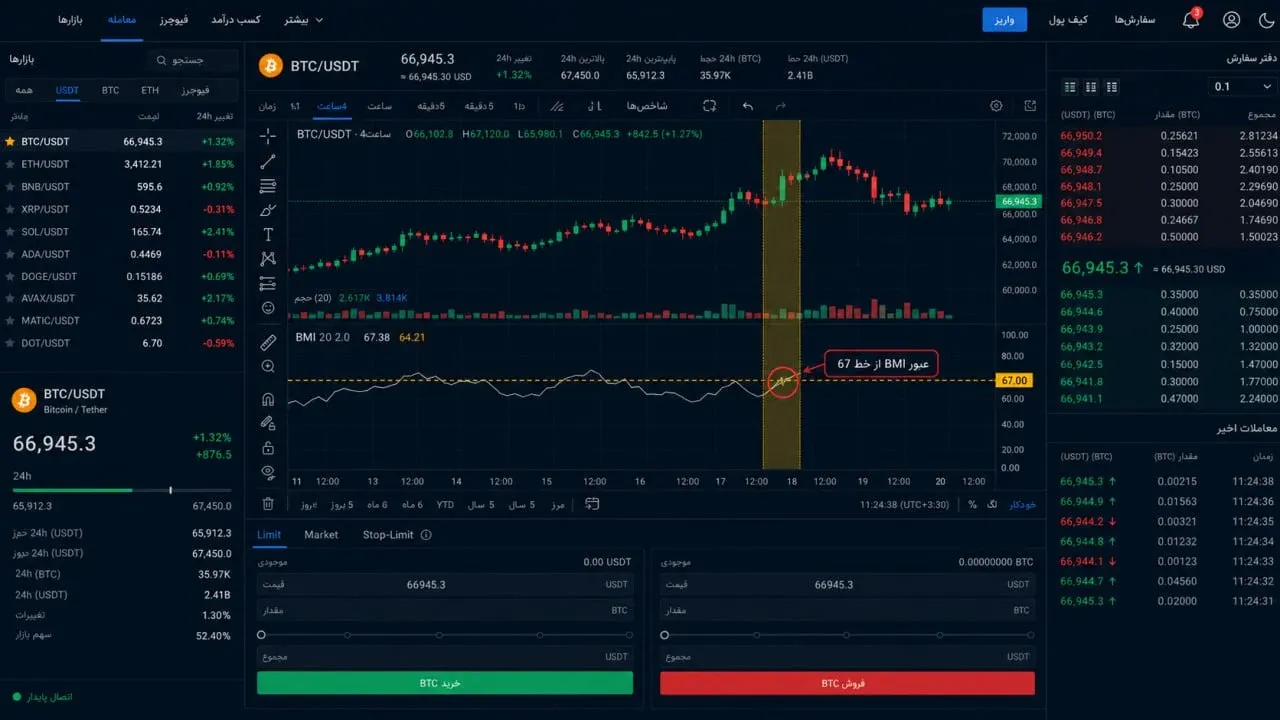The image size is (1280, 720).
Task: Open chart settings gear
Action: point(996,106)
